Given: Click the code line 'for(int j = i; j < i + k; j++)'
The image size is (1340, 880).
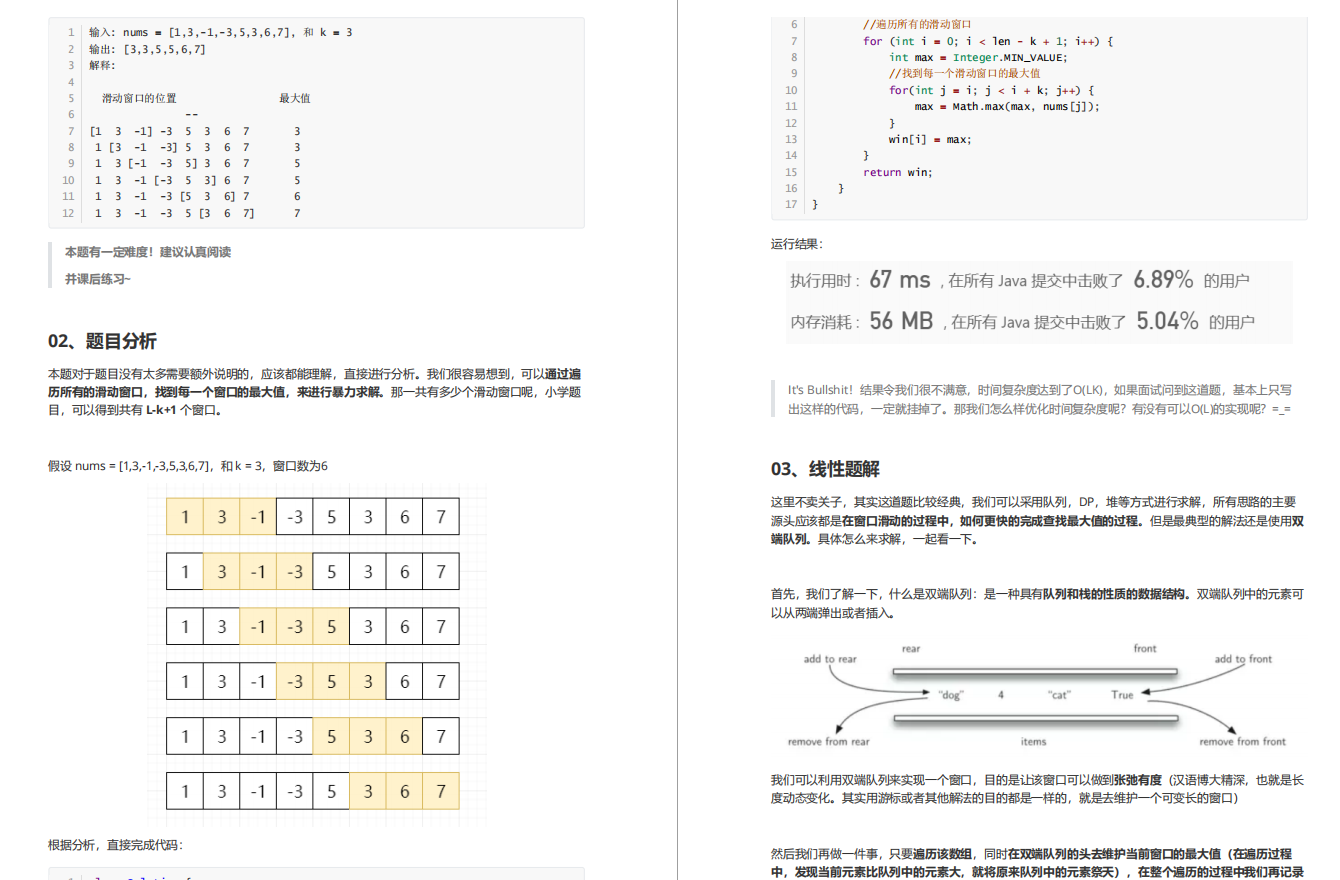Looking at the screenshot, I should (991, 90).
